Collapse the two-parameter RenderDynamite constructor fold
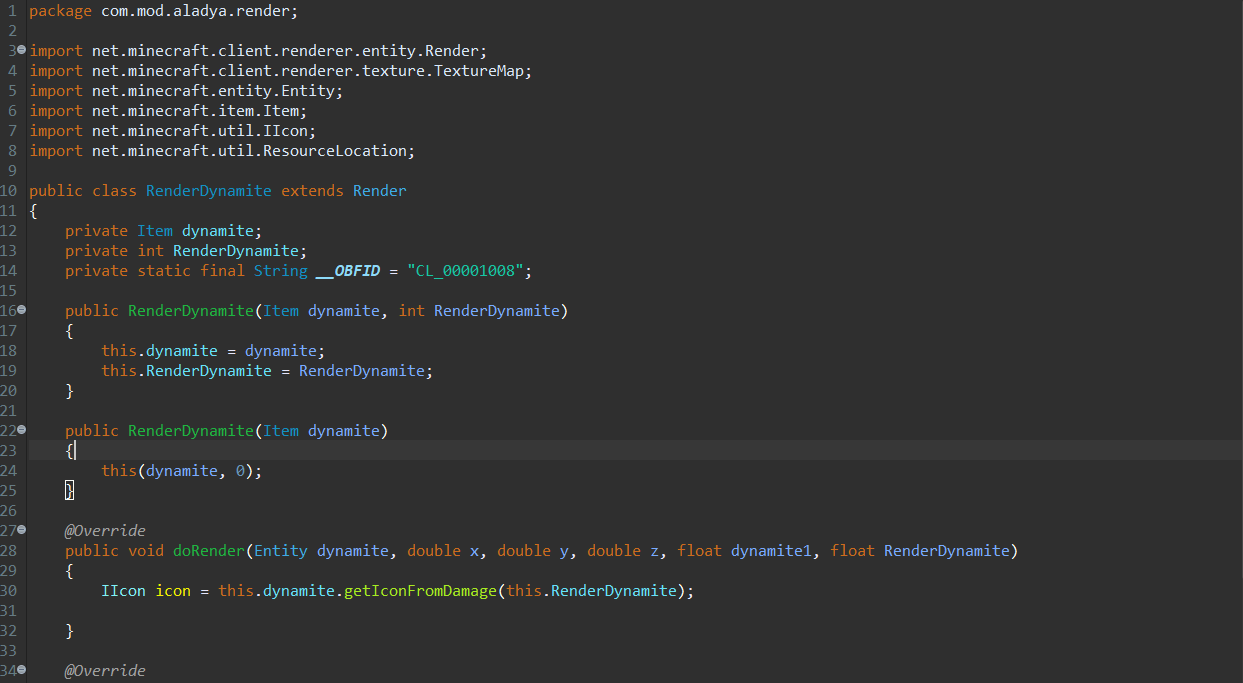The width and height of the screenshot is (1243, 683). 21,310
